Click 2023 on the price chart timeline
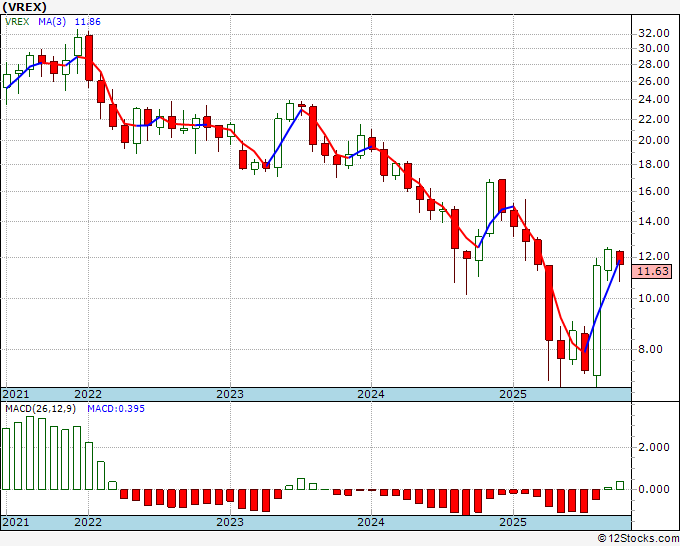Image resolution: width=680 pixels, height=546 pixels. click(230, 394)
